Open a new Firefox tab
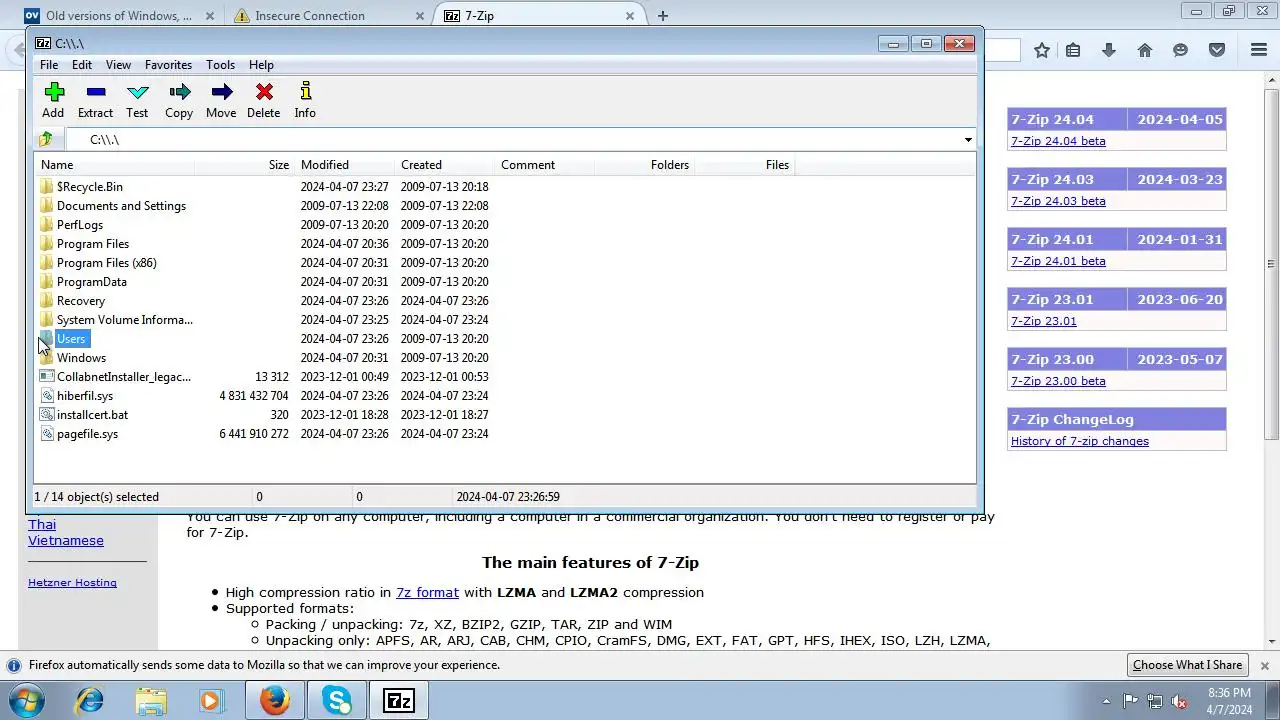 [663, 16]
